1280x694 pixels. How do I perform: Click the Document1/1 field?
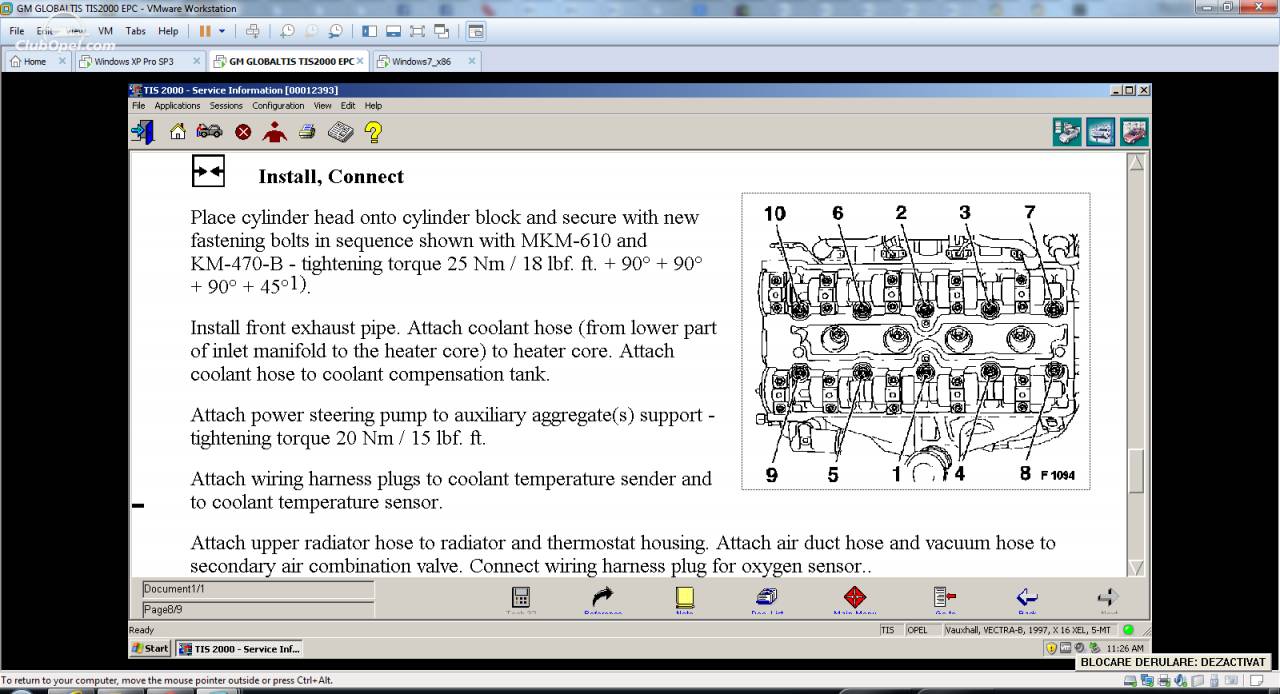(258, 589)
